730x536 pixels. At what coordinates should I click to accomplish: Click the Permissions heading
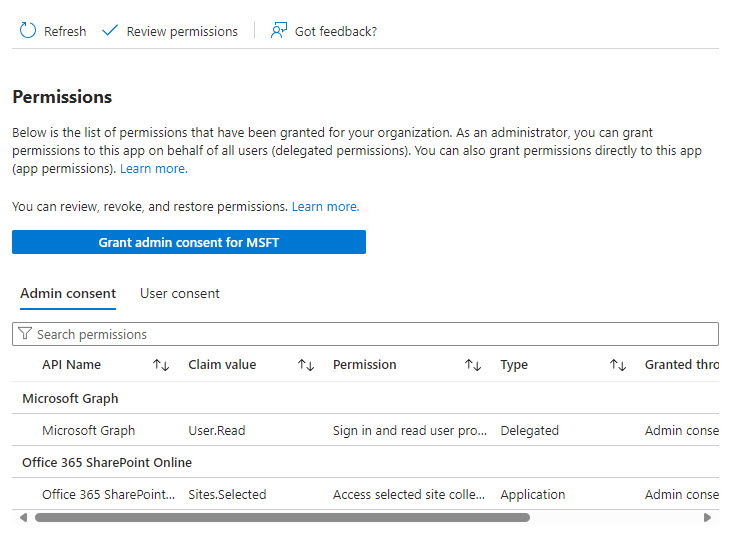(62, 97)
